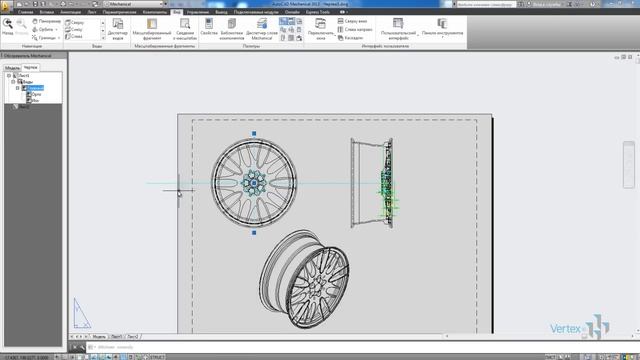The image size is (640, 360).
Task: Collapse the Лист1 tree node
Action: pos(9,76)
